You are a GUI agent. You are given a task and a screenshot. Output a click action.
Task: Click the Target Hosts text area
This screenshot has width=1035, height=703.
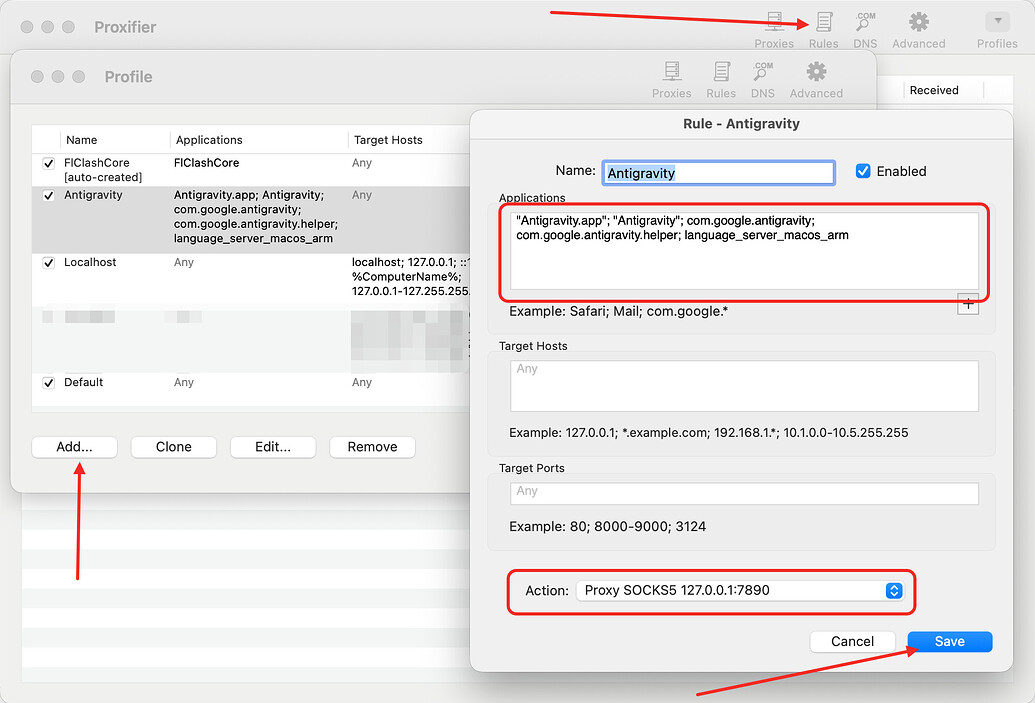coord(744,385)
